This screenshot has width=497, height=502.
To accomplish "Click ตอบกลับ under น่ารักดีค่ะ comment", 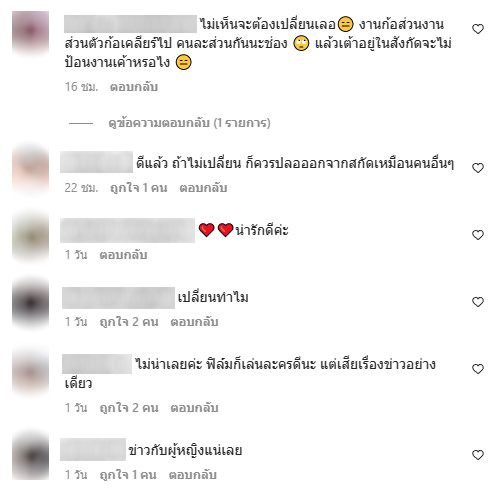I will point(123,255).
